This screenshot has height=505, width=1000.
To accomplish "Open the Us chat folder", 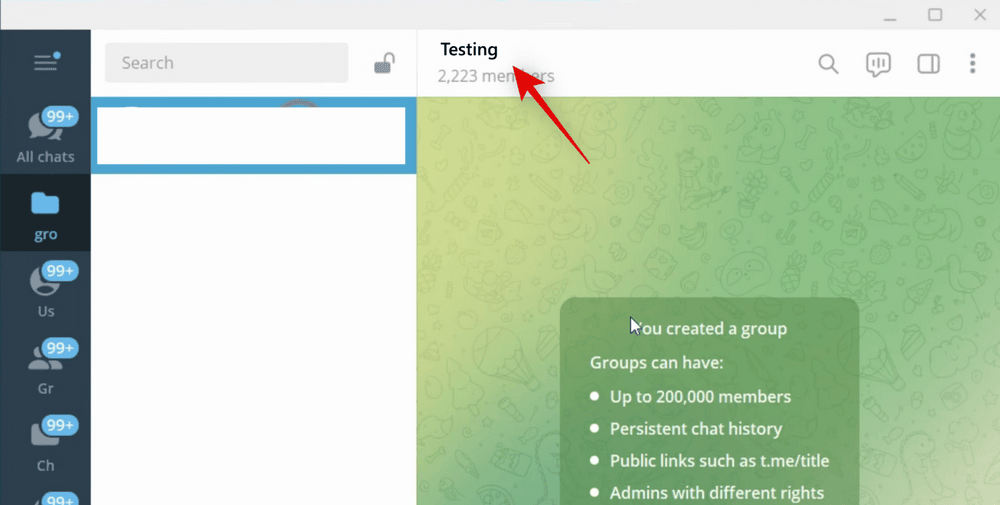I will click(45, 290).
